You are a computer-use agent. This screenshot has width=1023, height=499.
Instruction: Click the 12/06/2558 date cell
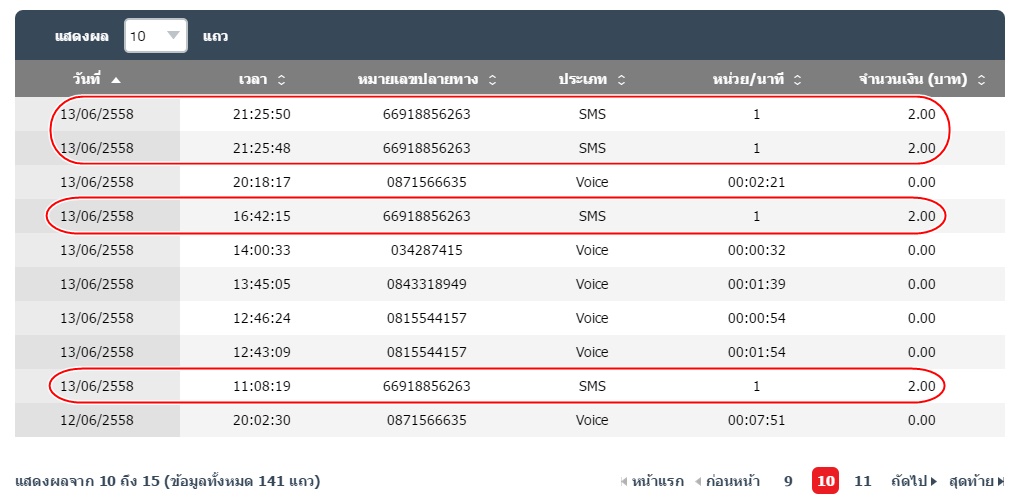pos(97,420)
